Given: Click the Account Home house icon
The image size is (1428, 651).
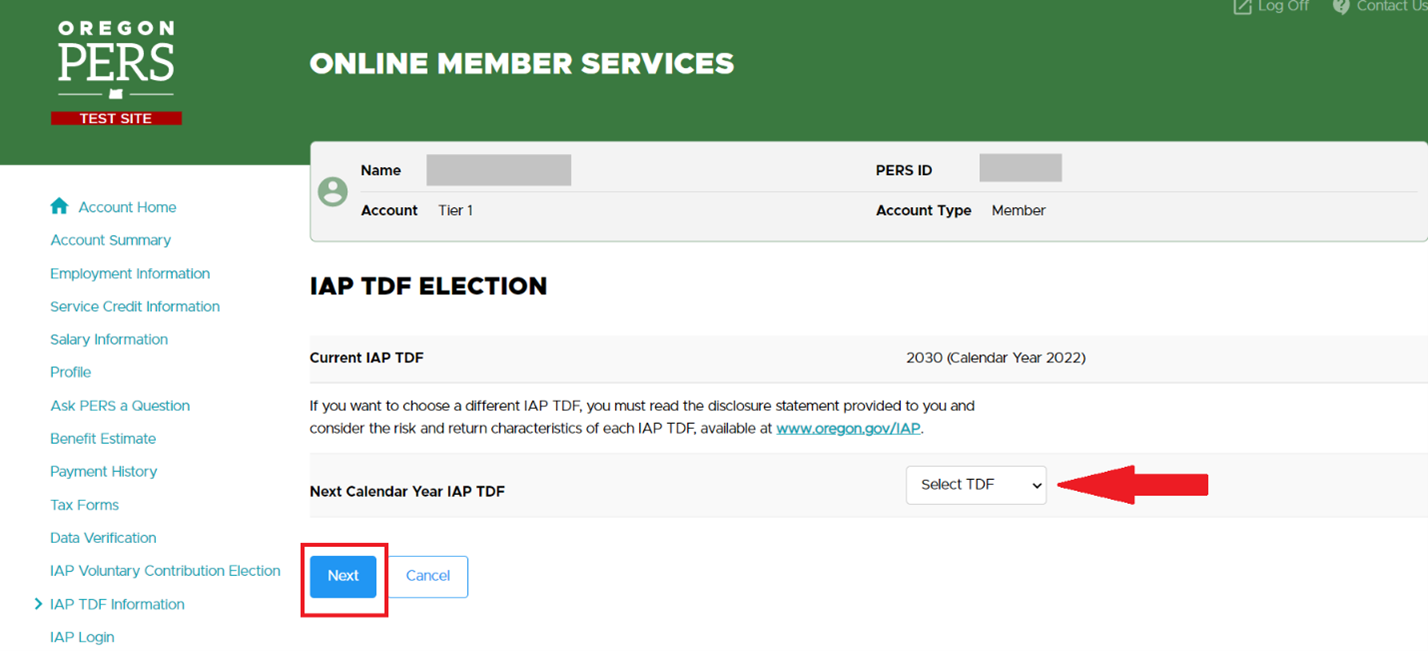Looking at the screenshot, I should coord(59,206).
